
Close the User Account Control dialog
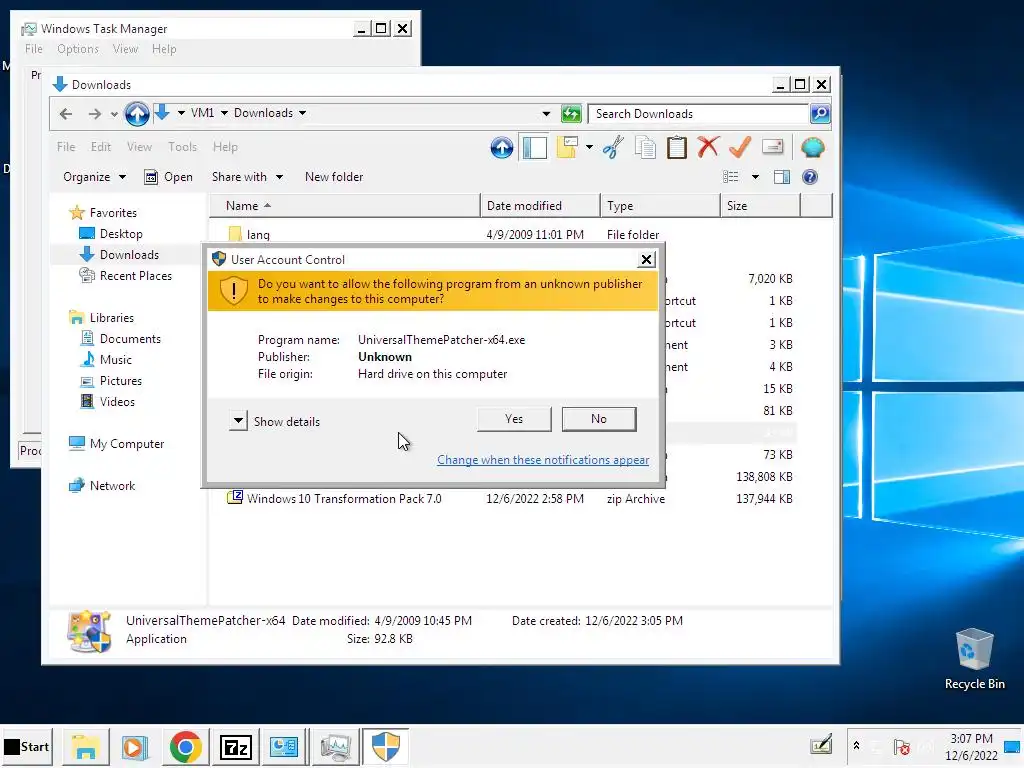pos(646,260)
